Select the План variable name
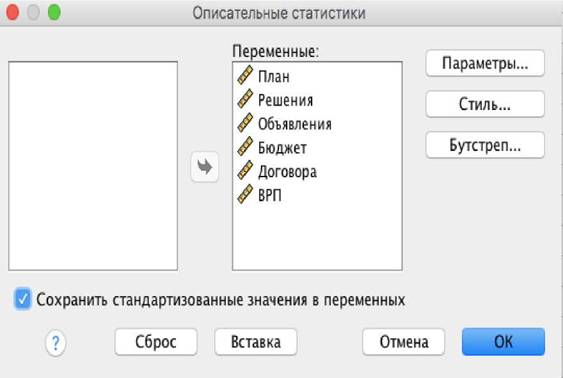 pyautogui.click(x=274, y=77)
